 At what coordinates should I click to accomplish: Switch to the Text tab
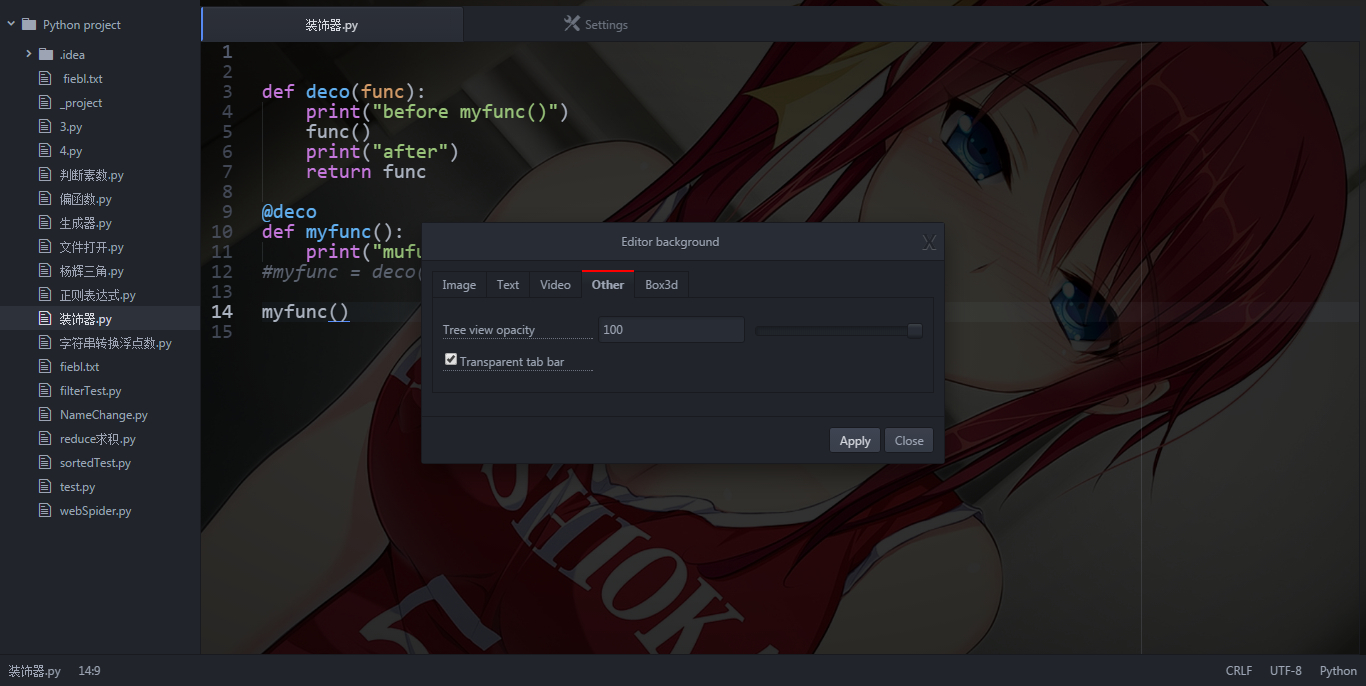click(x=508, y=285)
